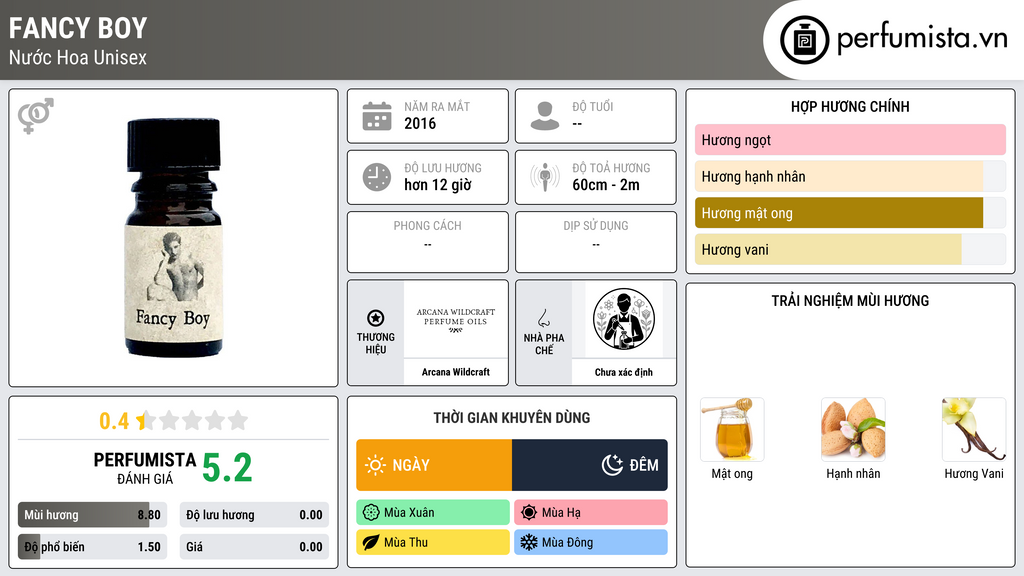The height and width of the screenshot is (576, 1024).
Task: Click the nose icon above Nhà pha chế
Action: click(x=543, y=318)
